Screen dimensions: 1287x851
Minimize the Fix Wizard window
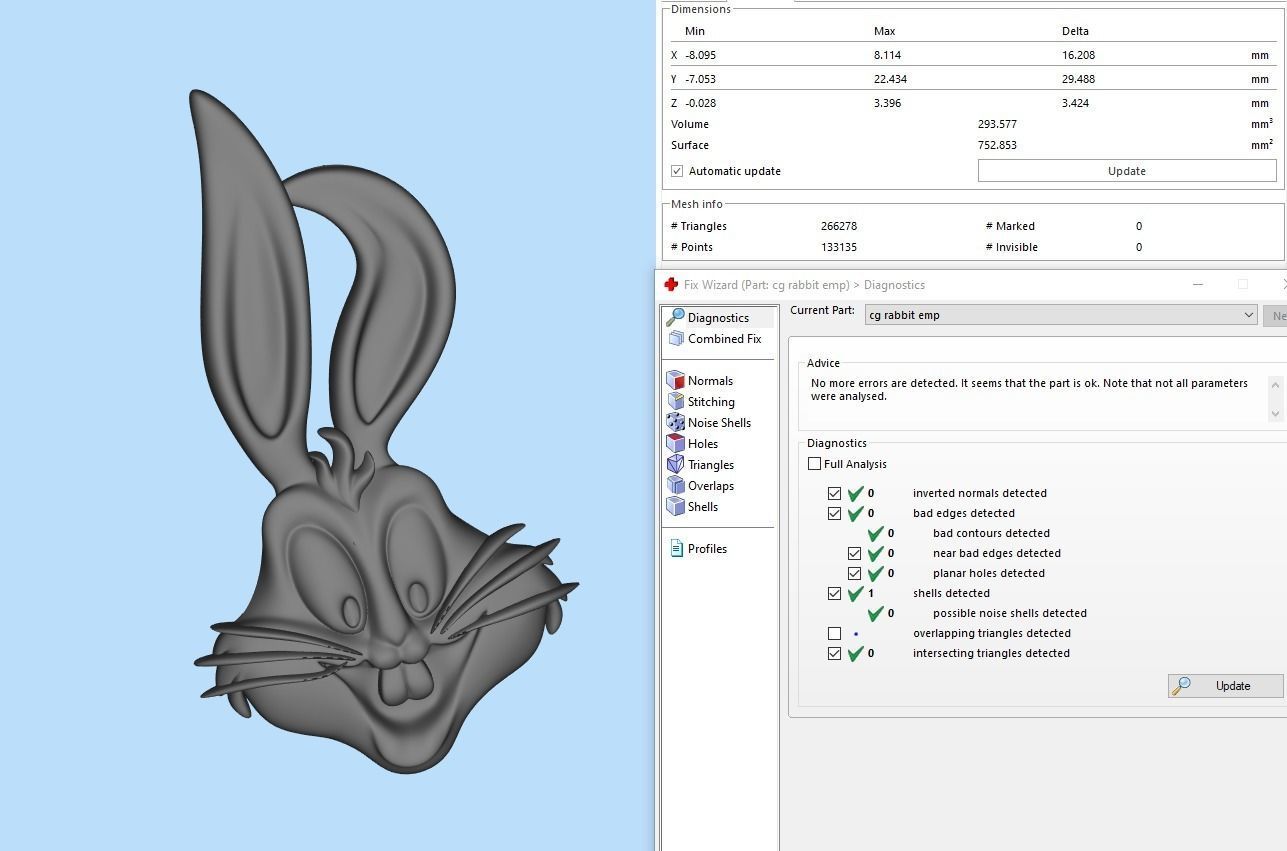[1197, 285]
